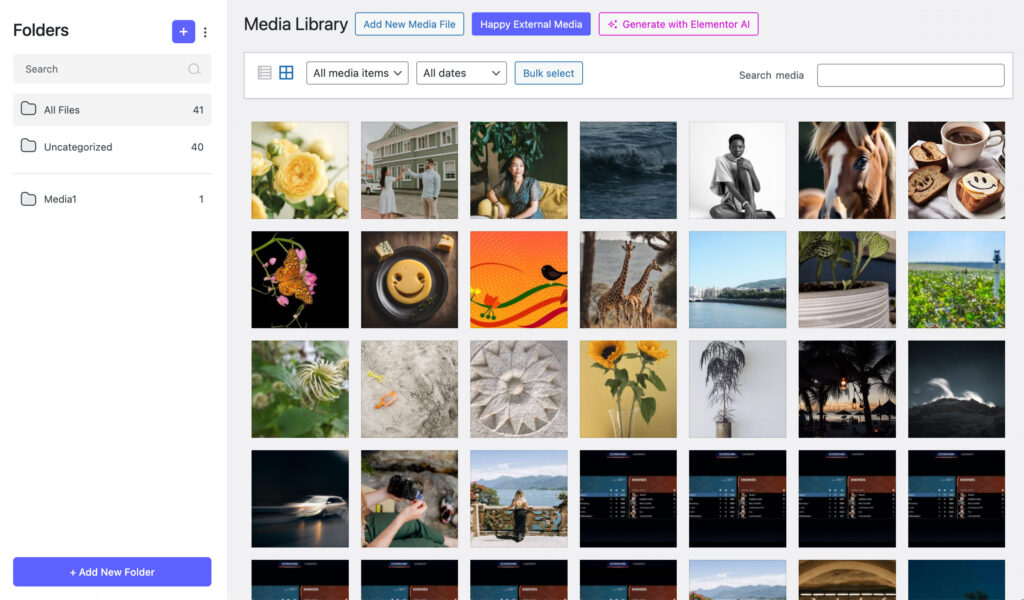This screenshot has height=600, width=1024.
Task: Select the sand with orange toy photo
Action: 409,389
